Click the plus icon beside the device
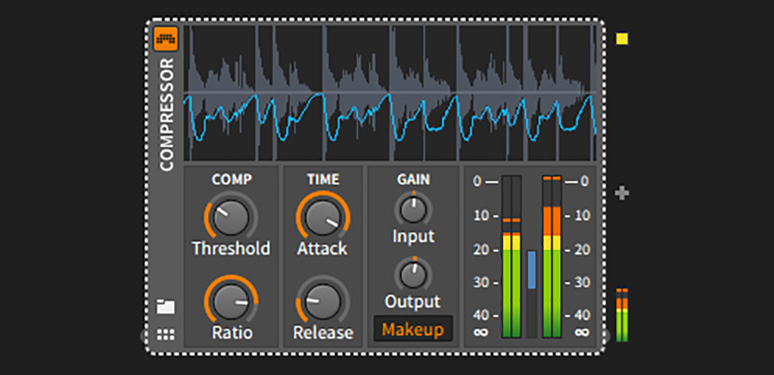 (621, 193)
